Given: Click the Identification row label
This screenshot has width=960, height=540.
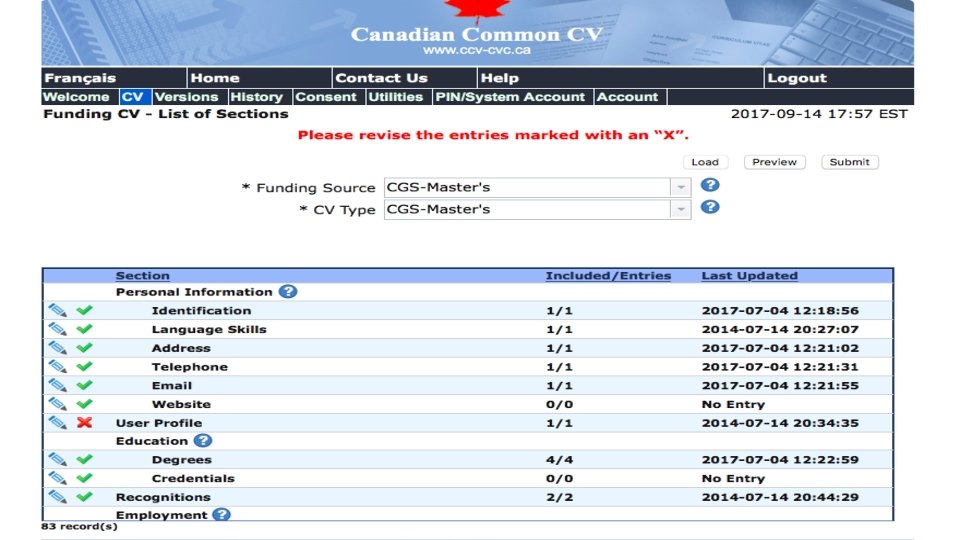Looking at the screenshot, I should click(201, 310).
